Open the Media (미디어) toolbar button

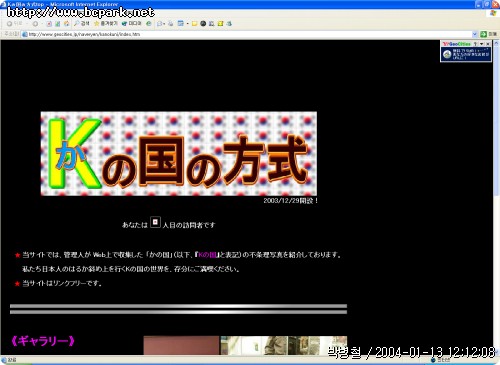pyautogui.click(x=132, y=24)
